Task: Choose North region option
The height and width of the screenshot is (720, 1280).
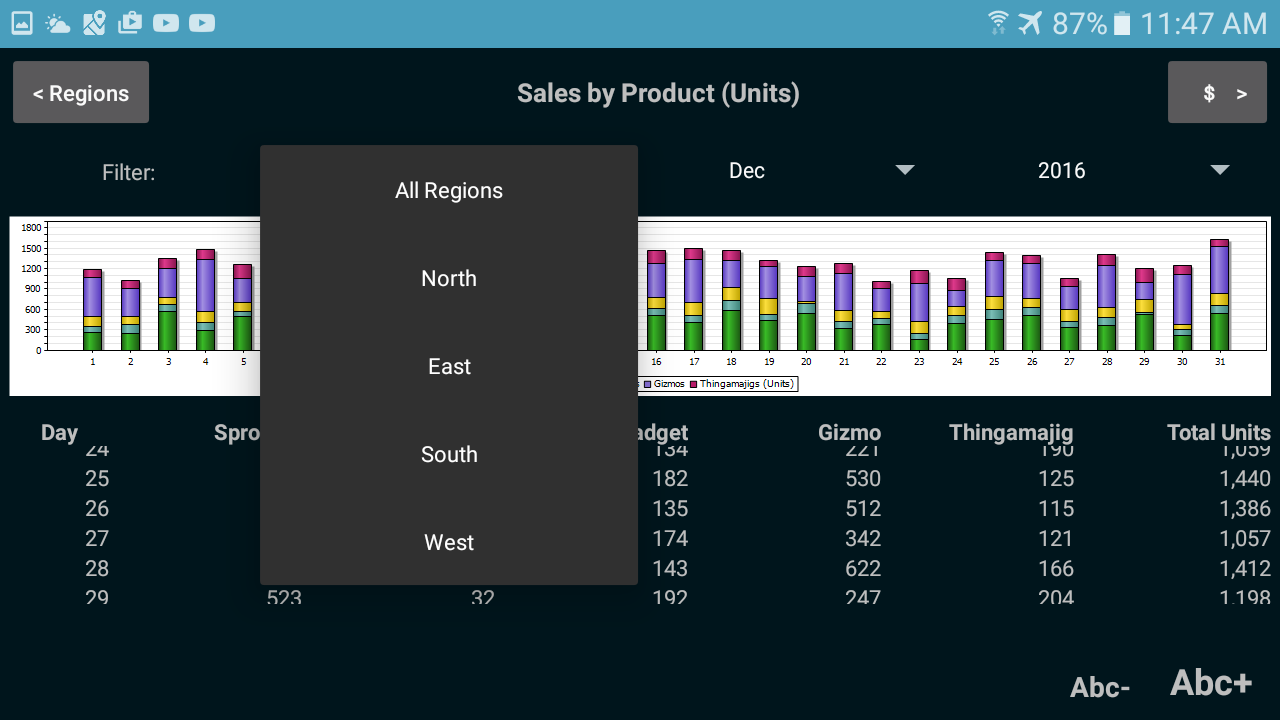Action: 449,279
